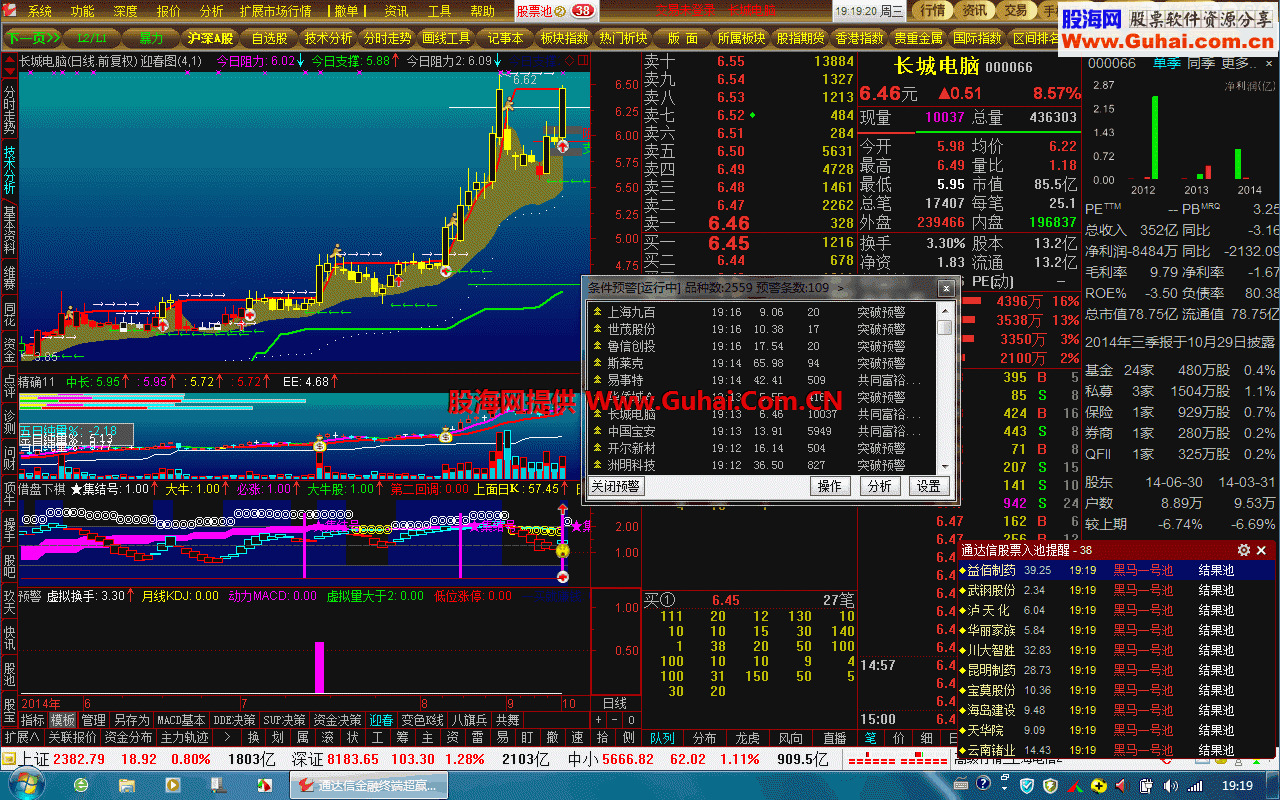The width and height of the screenshot is (1280, 800).
Task: Open the 系统 menu
Action: [40, 12]
